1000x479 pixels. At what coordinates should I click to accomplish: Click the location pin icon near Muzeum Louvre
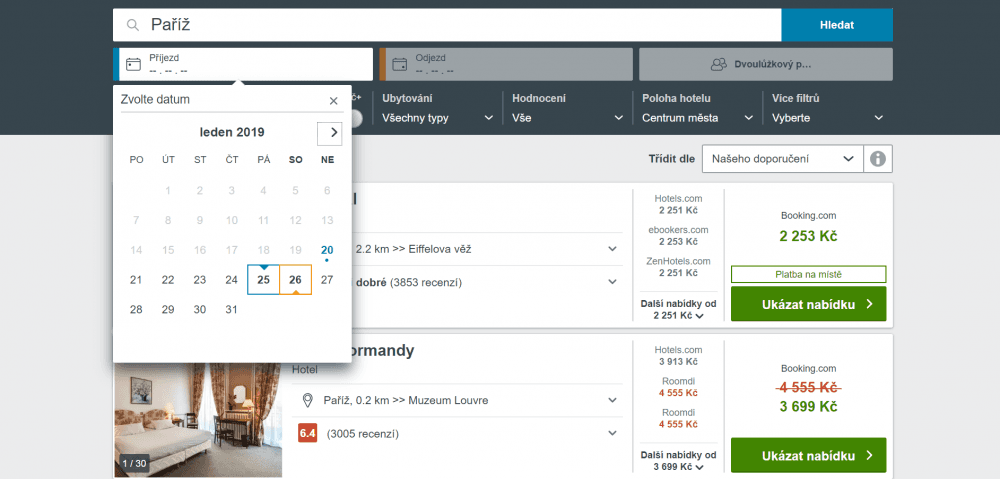click(308, 400)
